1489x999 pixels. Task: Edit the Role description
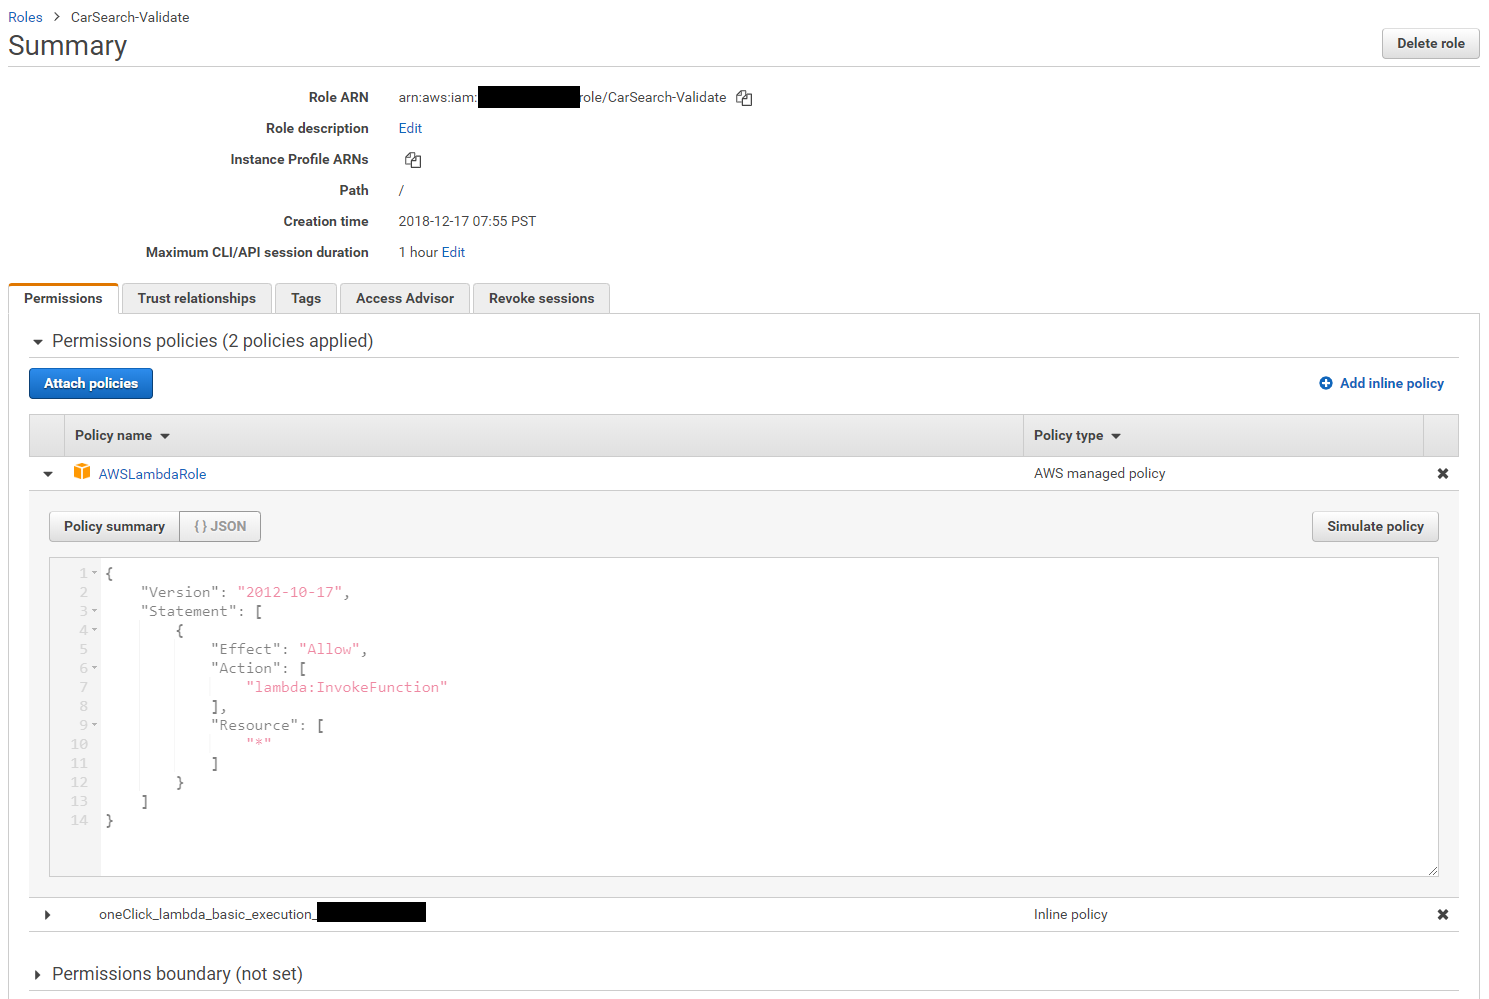410,128
